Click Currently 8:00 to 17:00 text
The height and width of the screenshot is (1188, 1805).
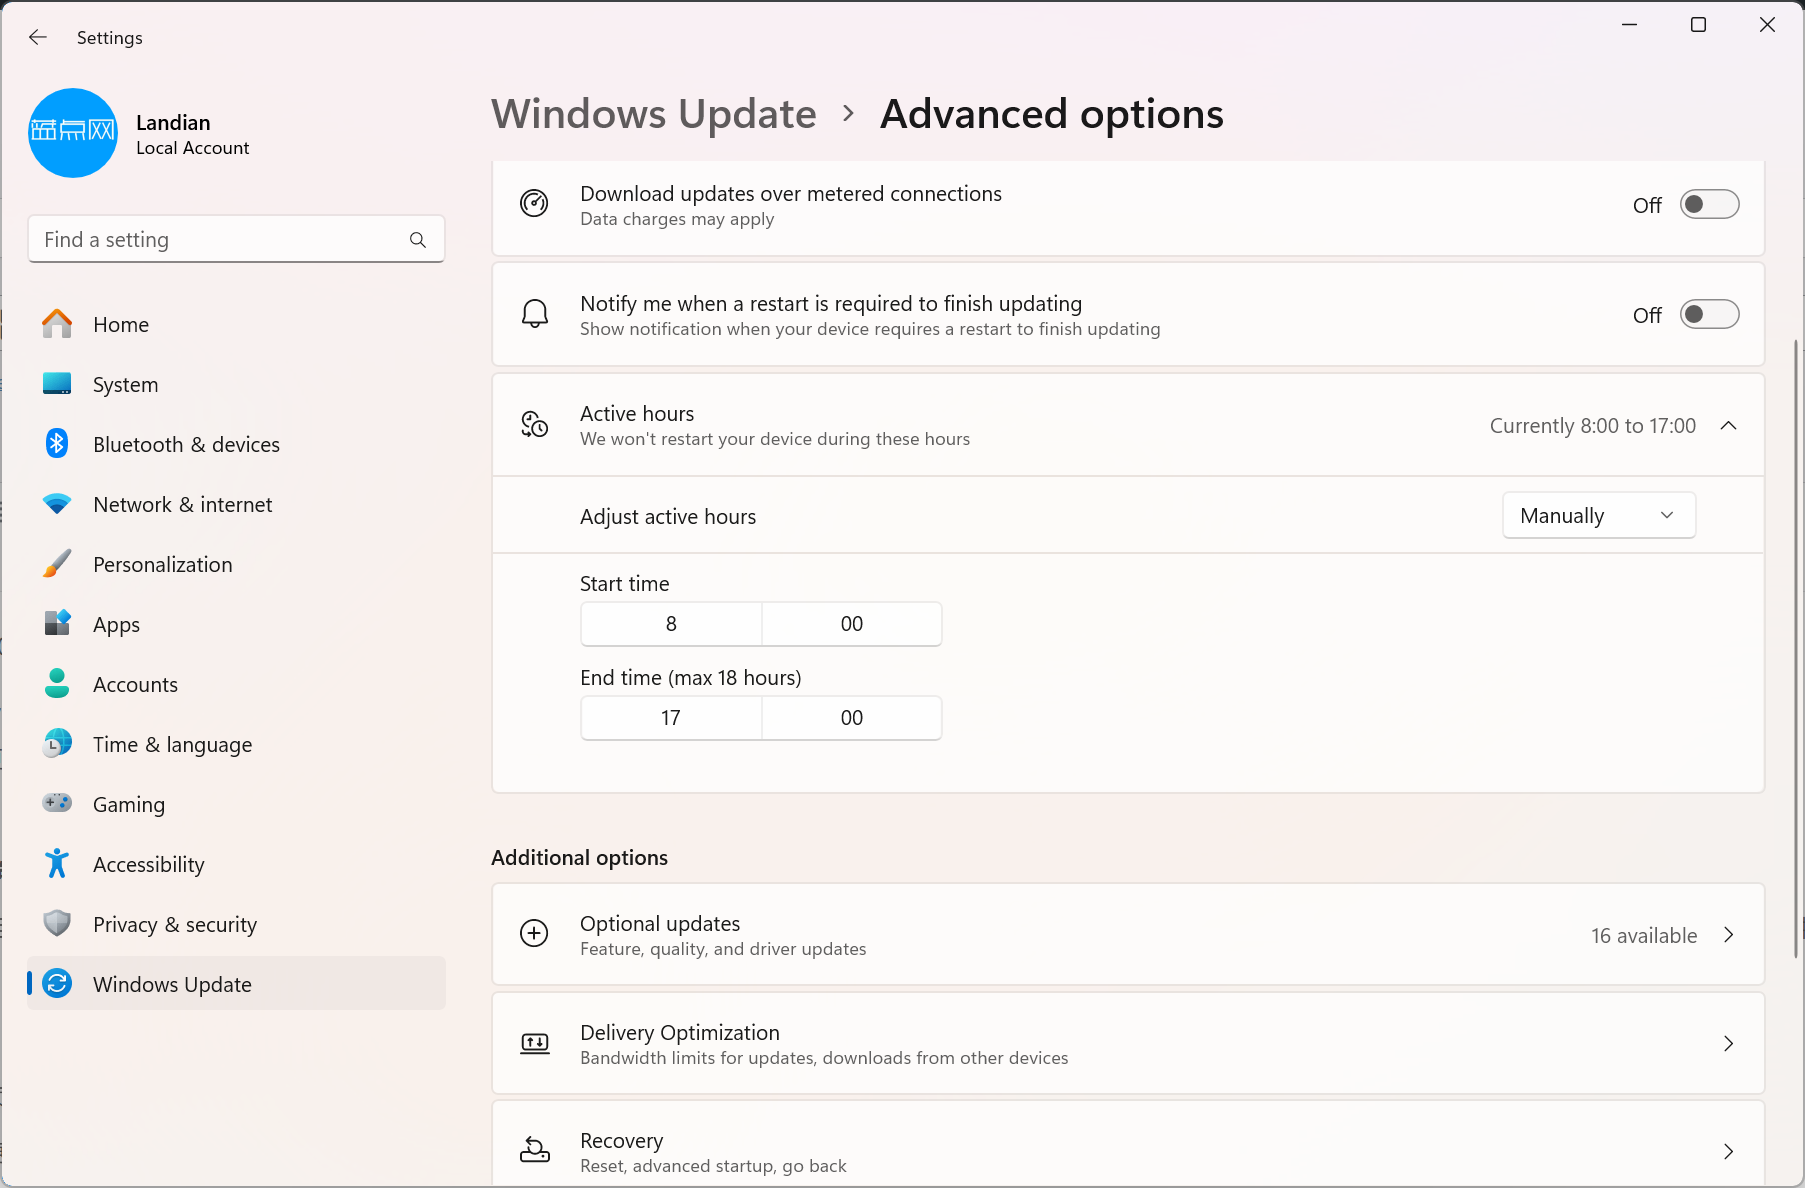[1593, 426]
